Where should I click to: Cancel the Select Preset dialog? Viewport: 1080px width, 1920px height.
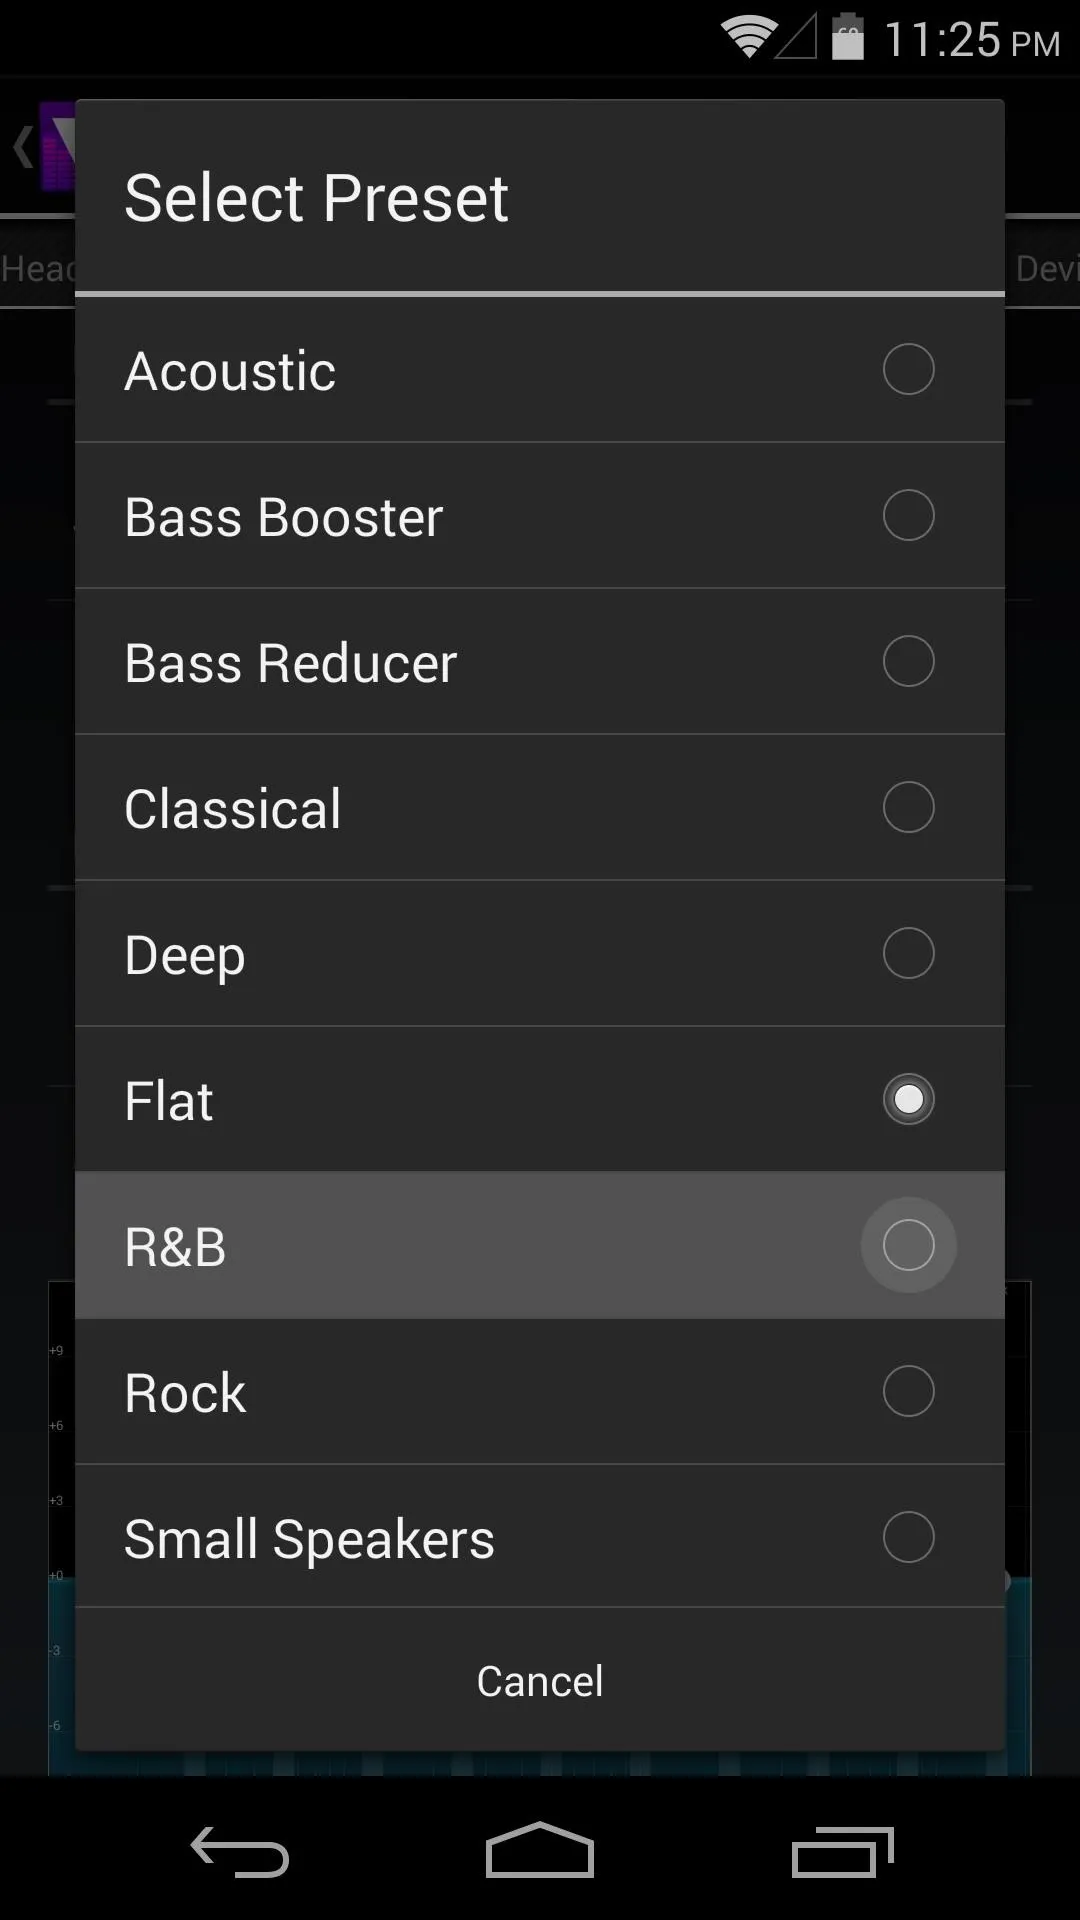click(x=540, y=1680)
